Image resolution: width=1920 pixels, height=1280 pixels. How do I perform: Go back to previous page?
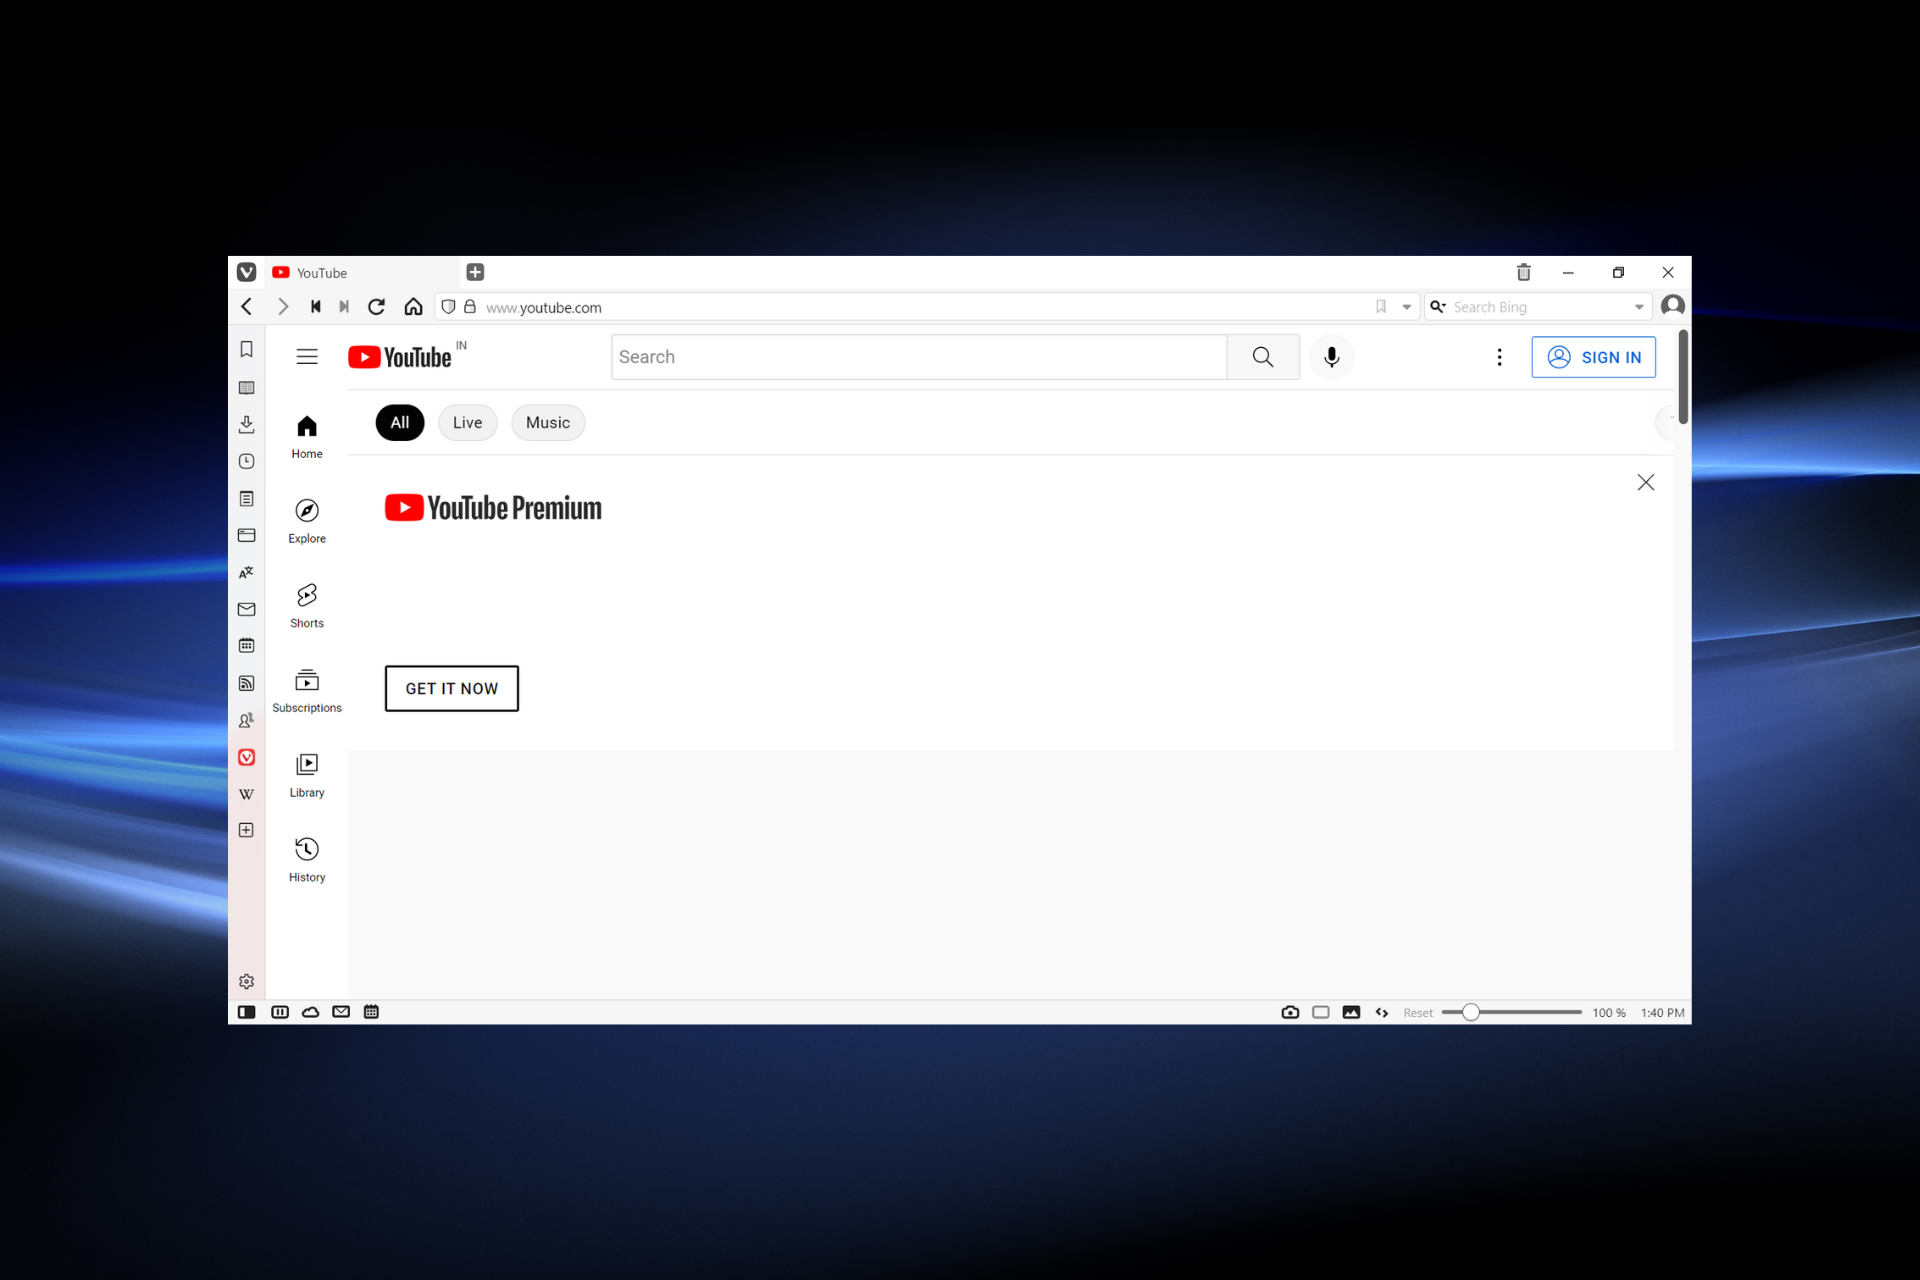coord(247,306)
